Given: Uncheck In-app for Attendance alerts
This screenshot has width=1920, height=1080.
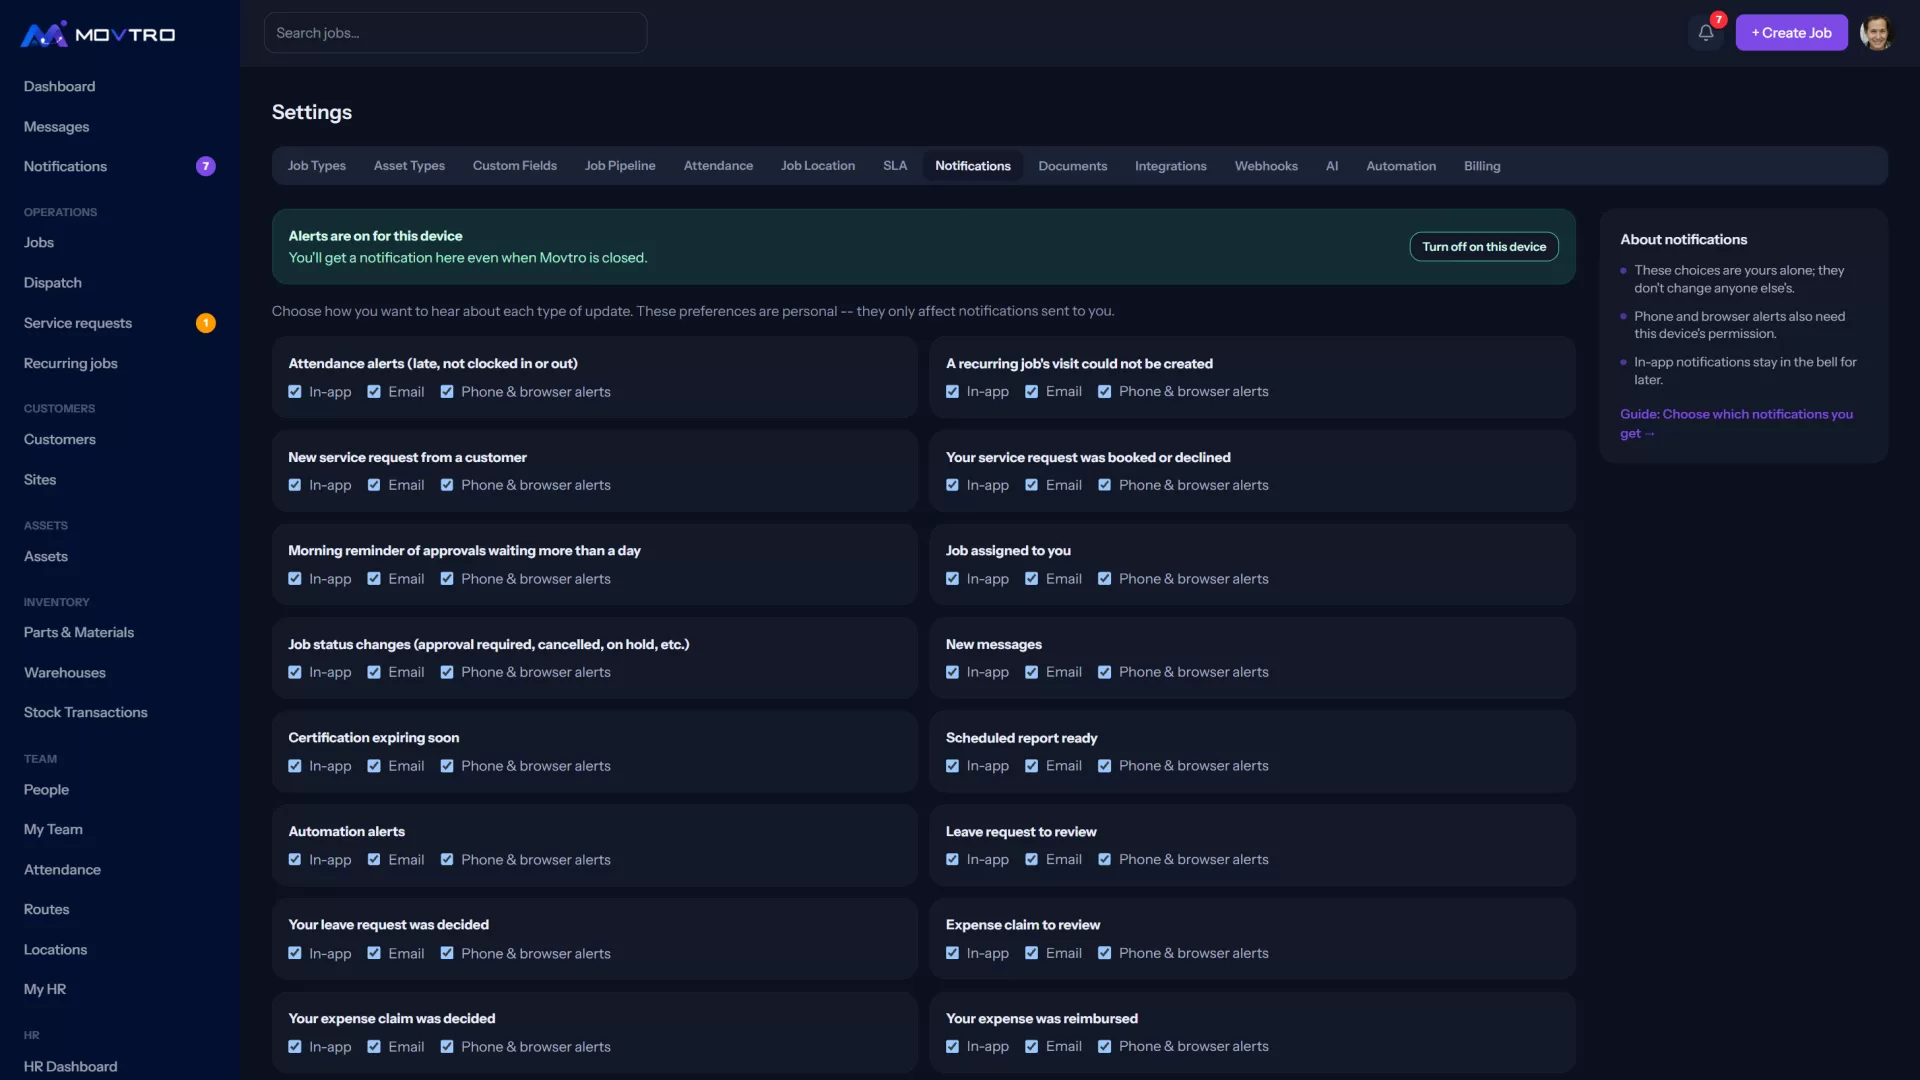Looking at the screenshot, I should [295, 392].
